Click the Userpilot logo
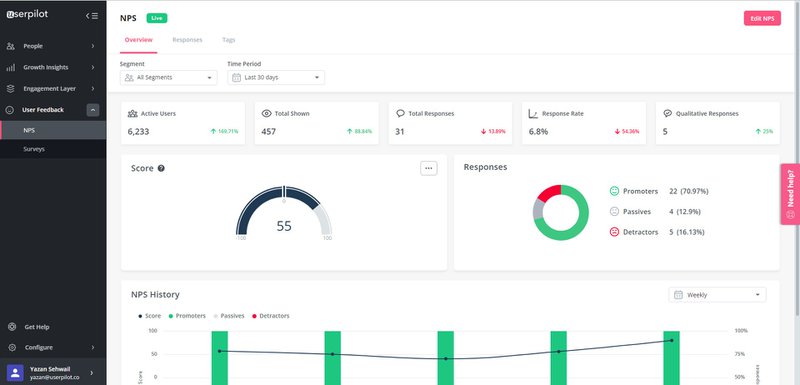 (27, 15)
